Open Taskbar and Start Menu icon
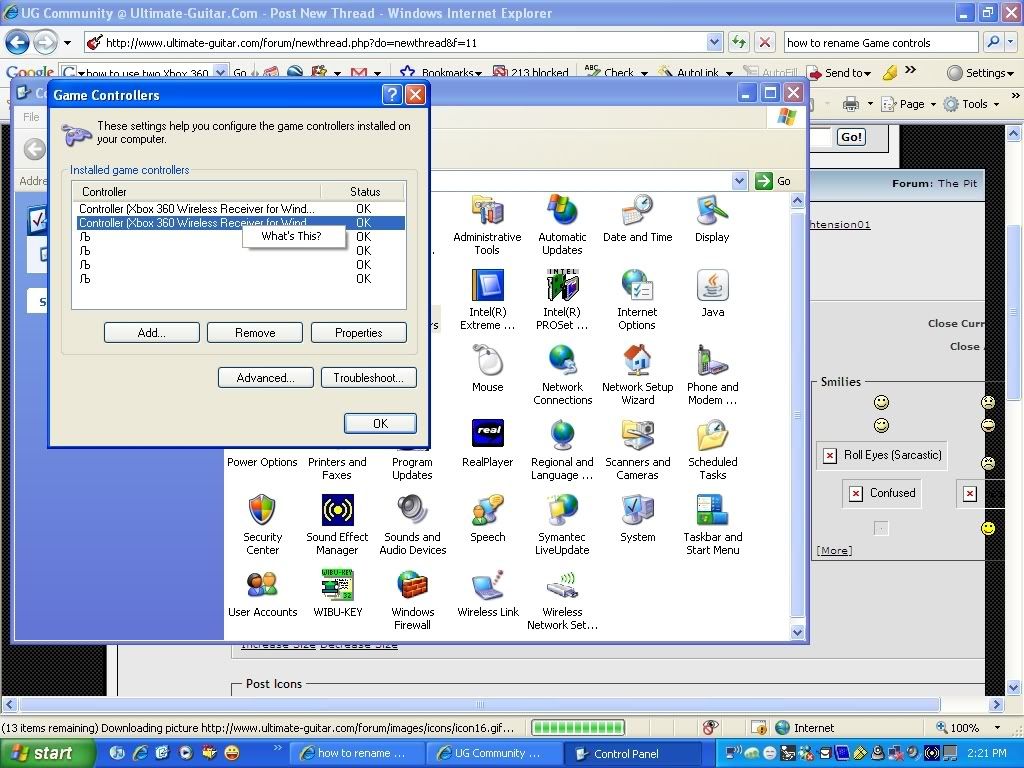 point(712,524)
